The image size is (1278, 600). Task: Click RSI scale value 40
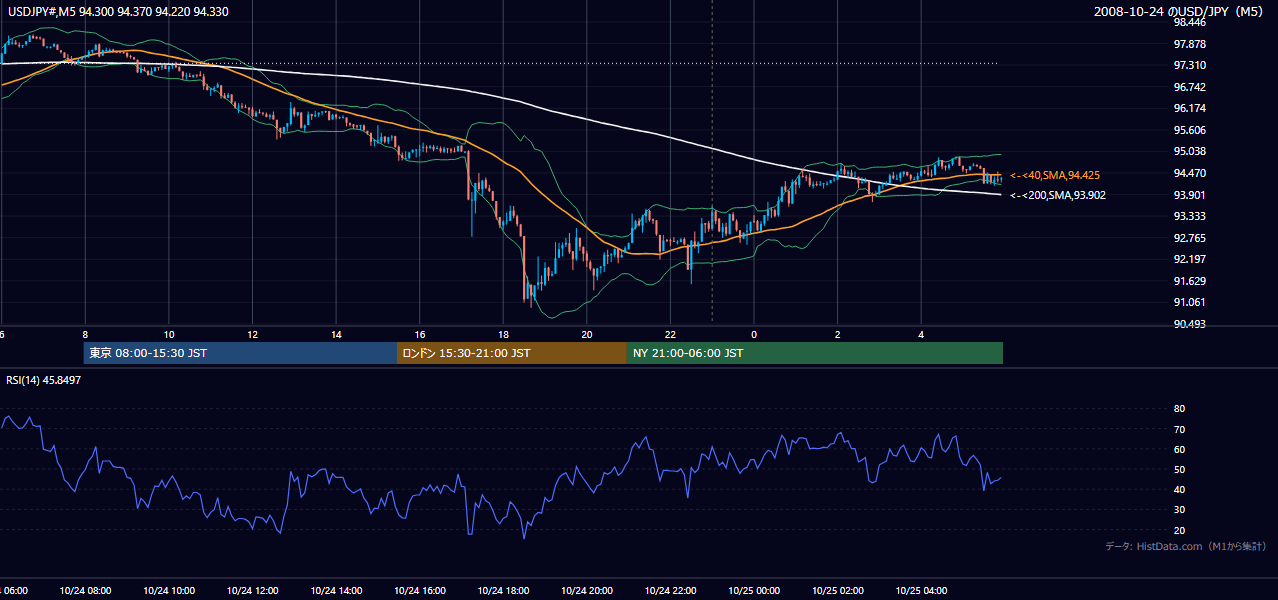(x=1179, y=489)
